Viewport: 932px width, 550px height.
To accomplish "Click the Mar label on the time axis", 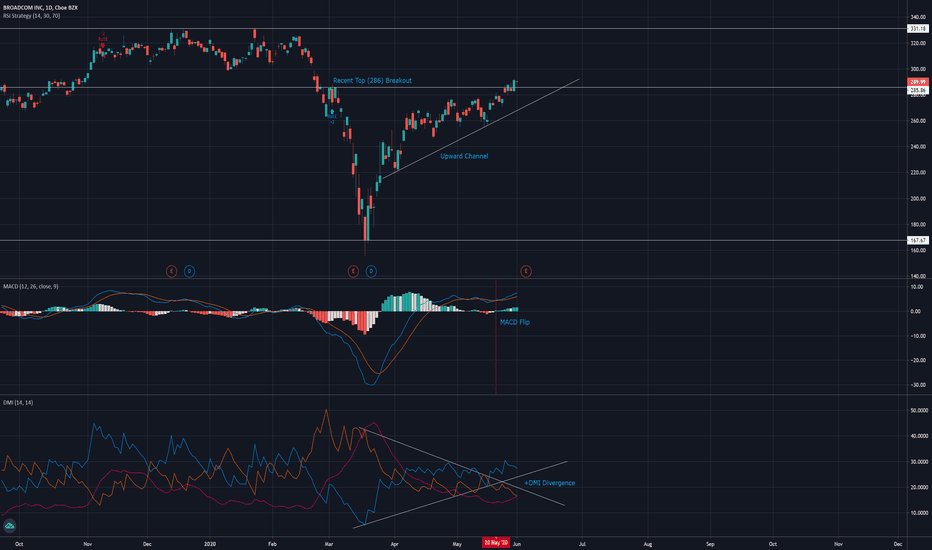I will [x=329, y=543].
